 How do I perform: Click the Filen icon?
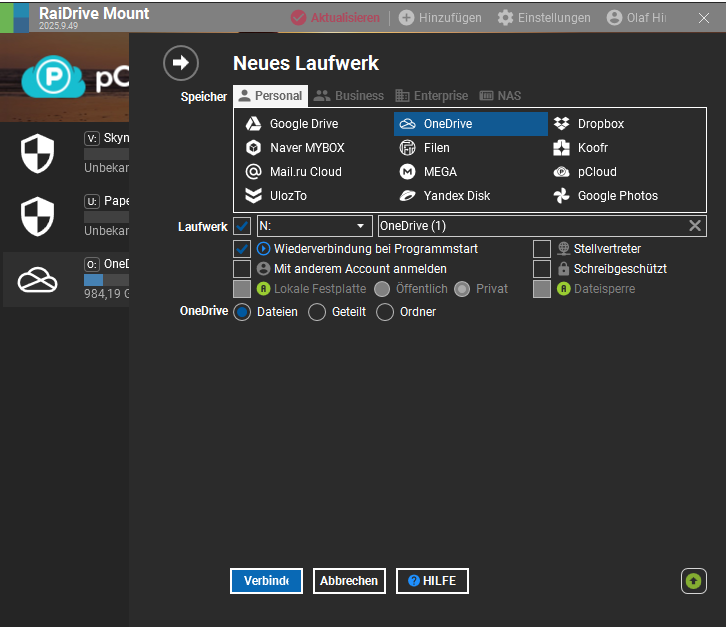click(407, 148)
